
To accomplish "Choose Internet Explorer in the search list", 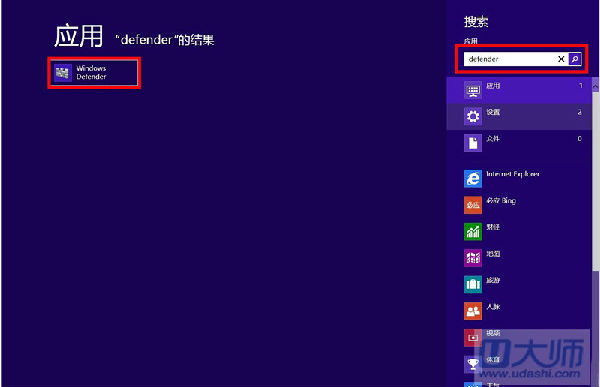I will (513, 178).
